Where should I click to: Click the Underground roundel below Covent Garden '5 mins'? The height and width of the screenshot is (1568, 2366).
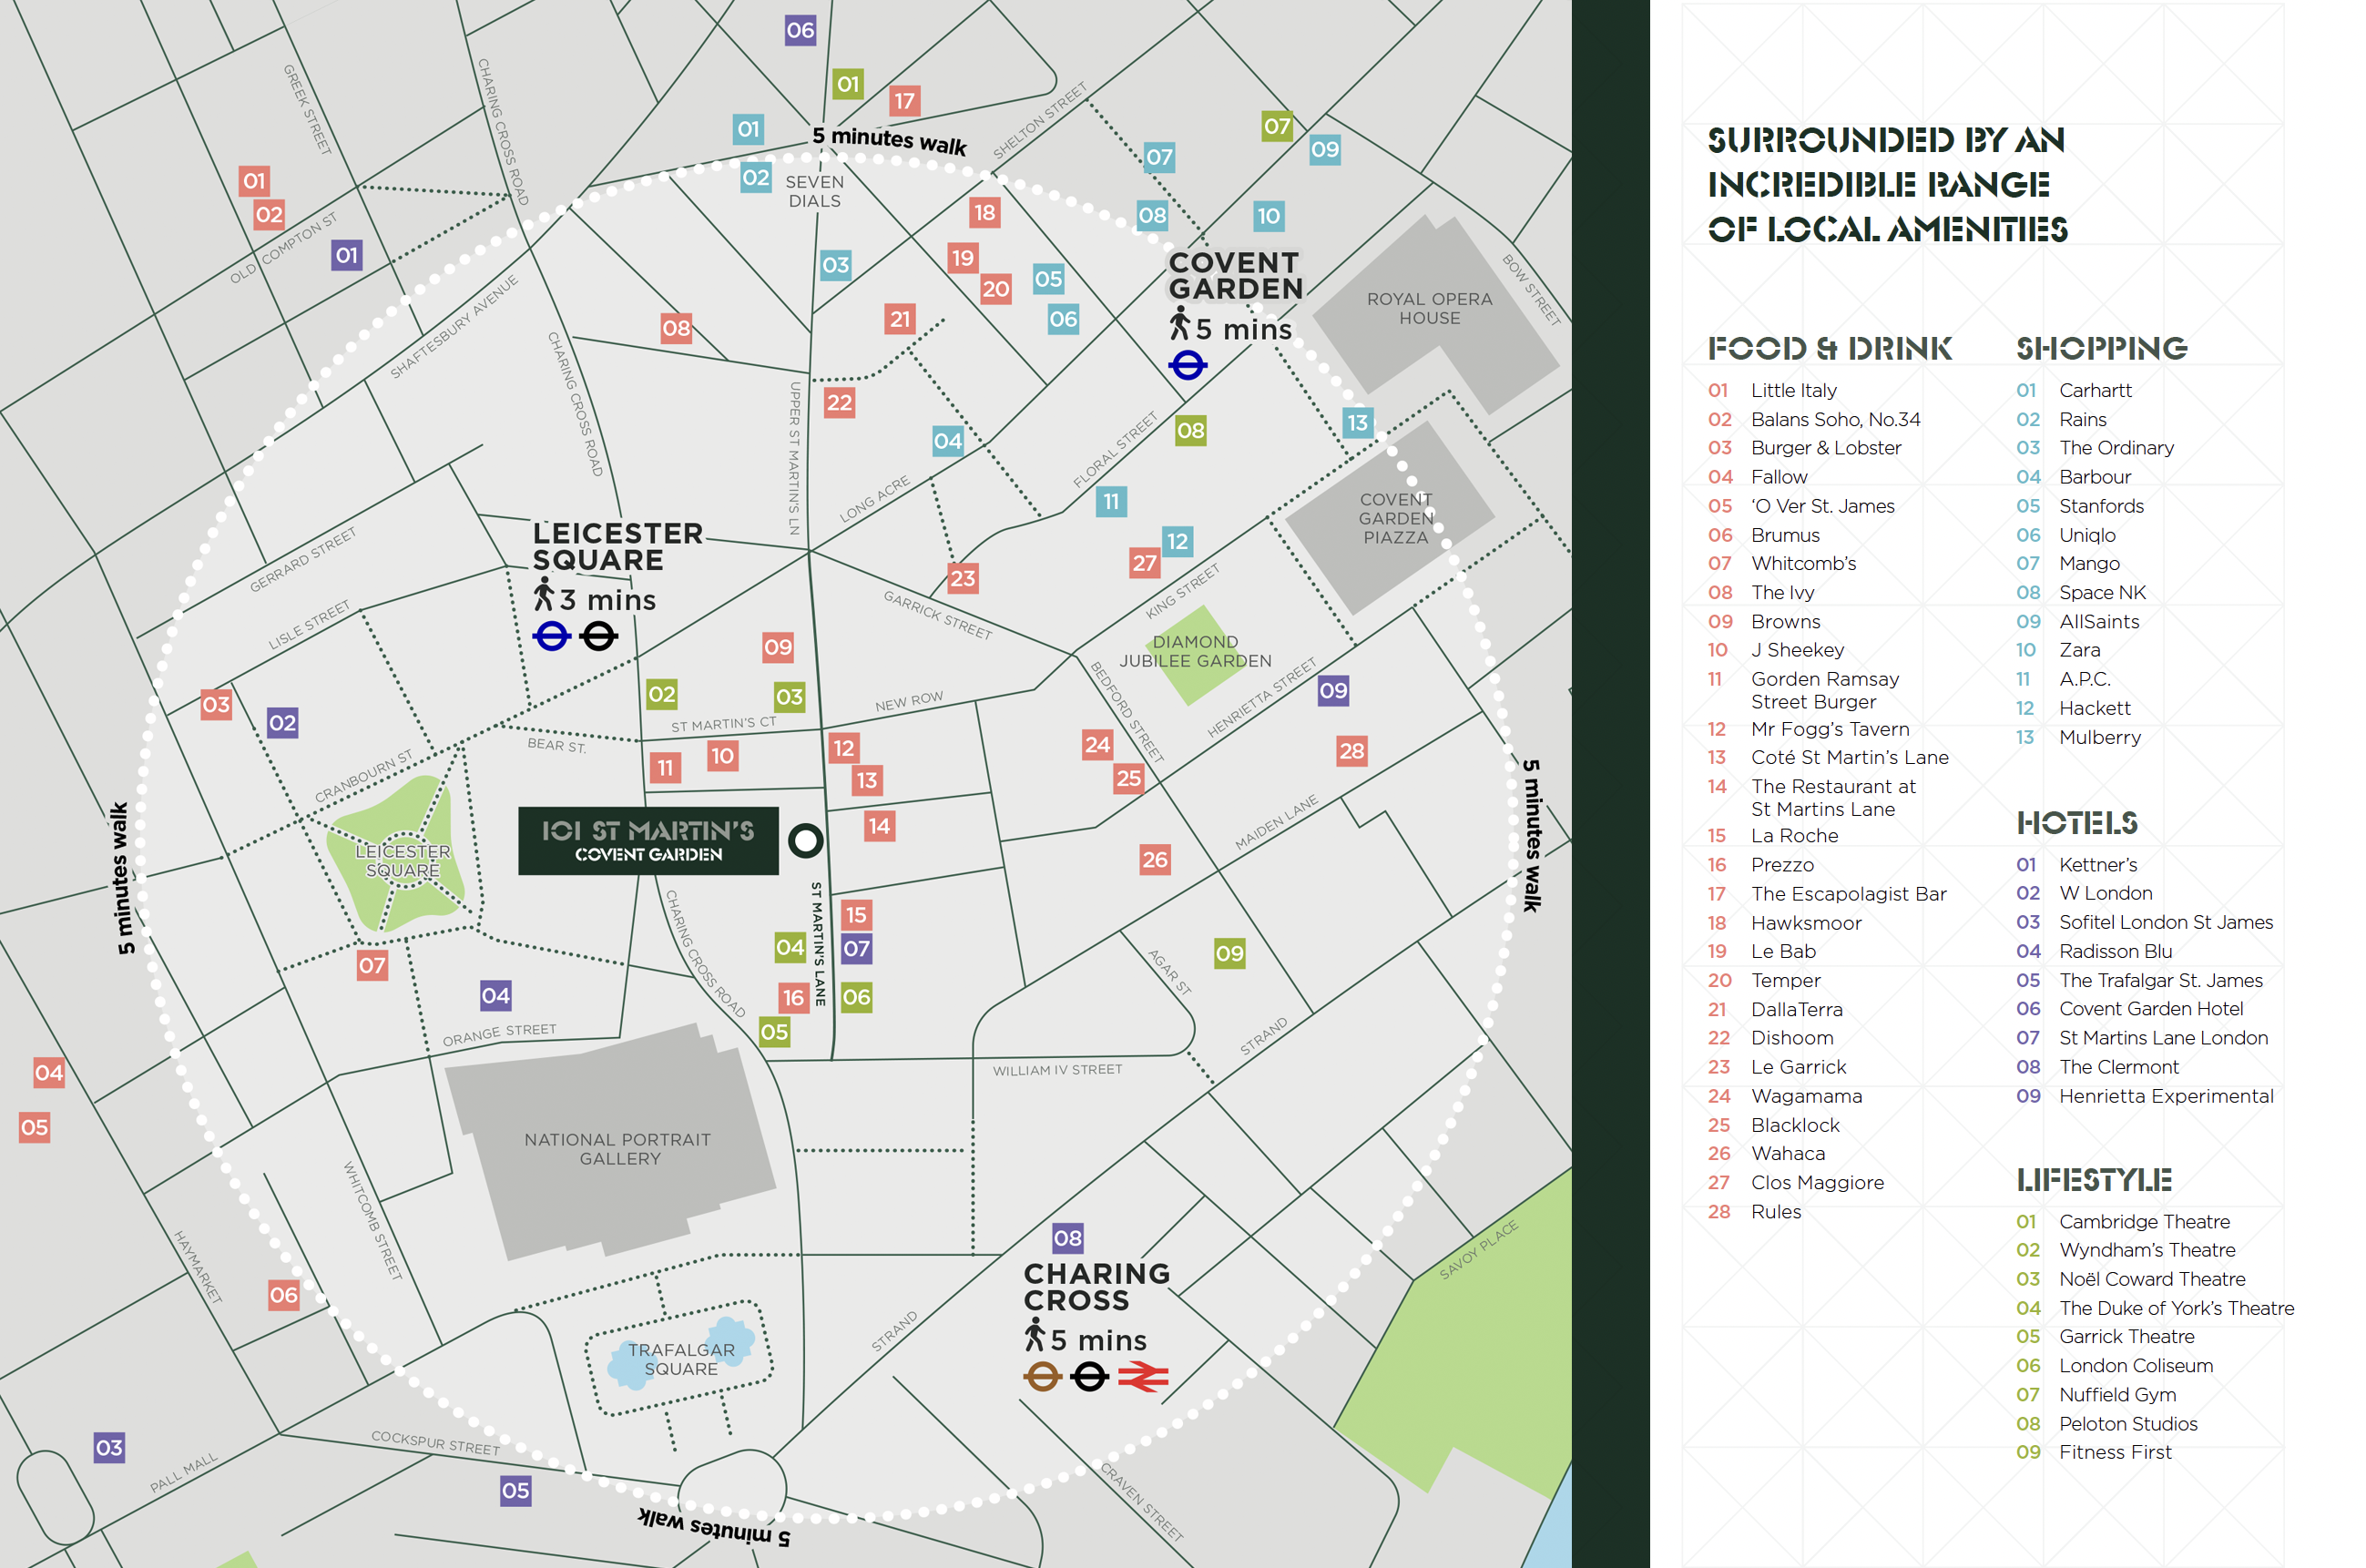point(1187,366)
